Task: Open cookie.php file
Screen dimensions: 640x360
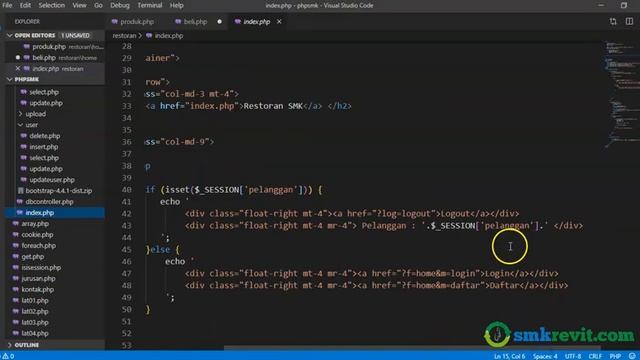Action: click(x=37, y=235)
